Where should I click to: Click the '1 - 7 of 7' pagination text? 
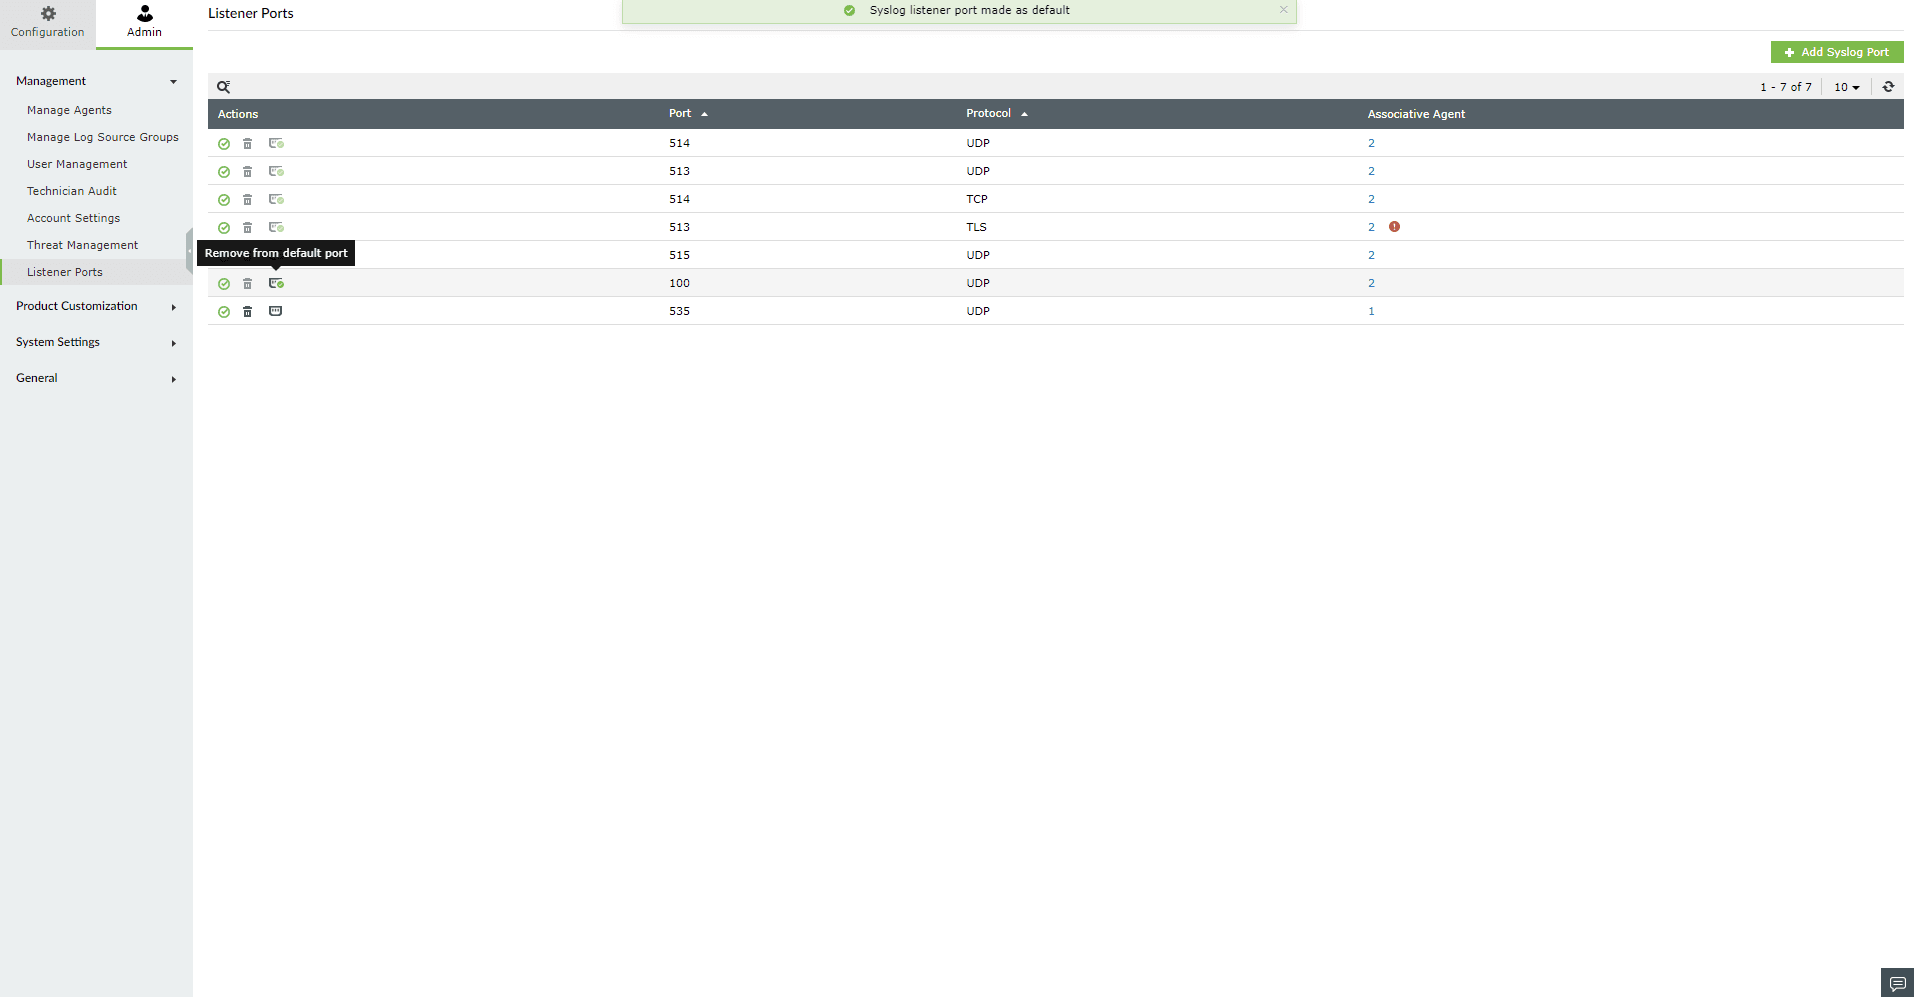coord(1785,87)
